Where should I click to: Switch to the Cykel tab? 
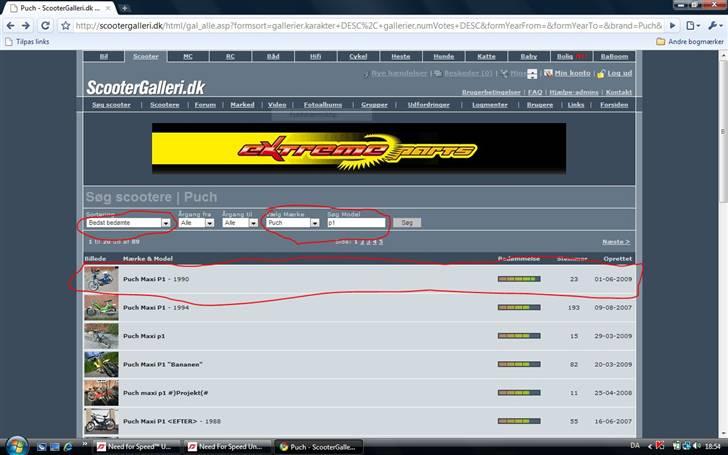point(358,57)
